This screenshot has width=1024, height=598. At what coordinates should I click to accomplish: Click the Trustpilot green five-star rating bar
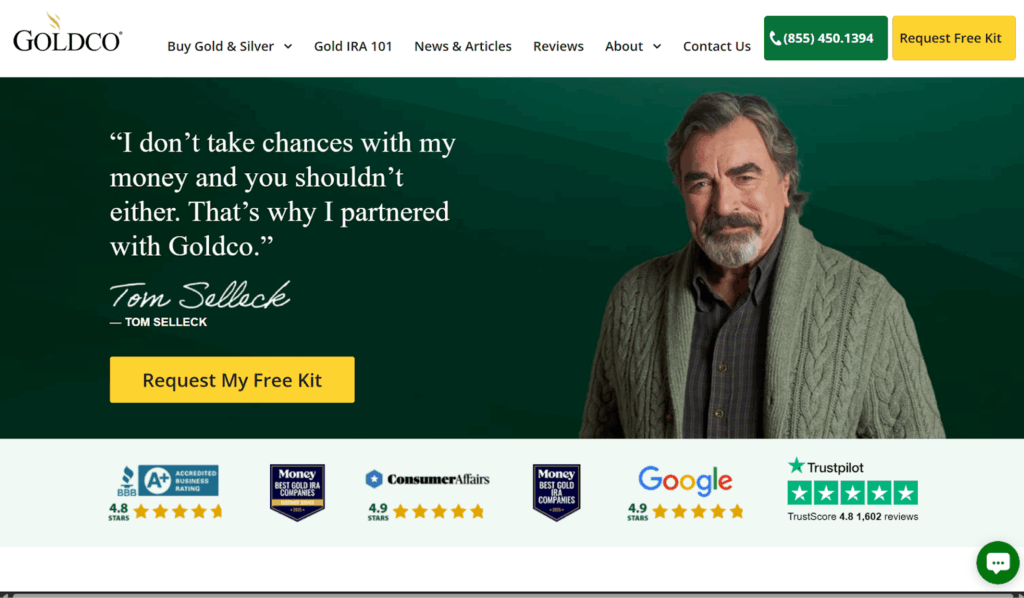coord(852,492)
